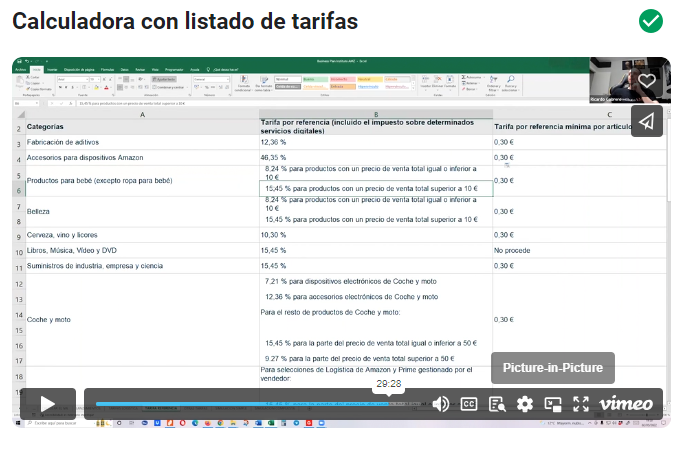The width and height of the screenshot is (691, 451).
Task: Open the Insertar ribbon tab
Action: coord(52,70)
